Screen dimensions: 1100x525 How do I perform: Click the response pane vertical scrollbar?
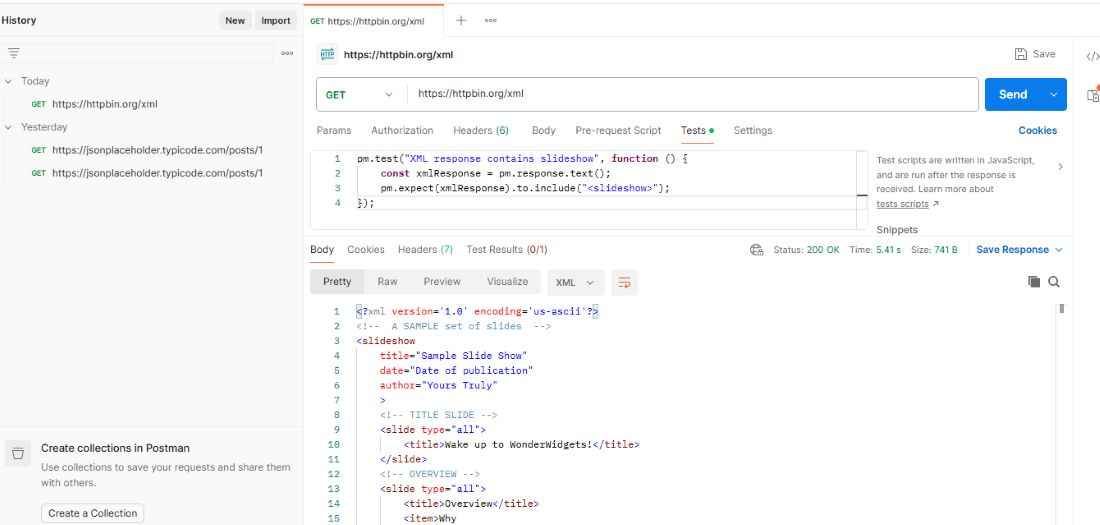pyautogui.click(x=1061, y=308)
